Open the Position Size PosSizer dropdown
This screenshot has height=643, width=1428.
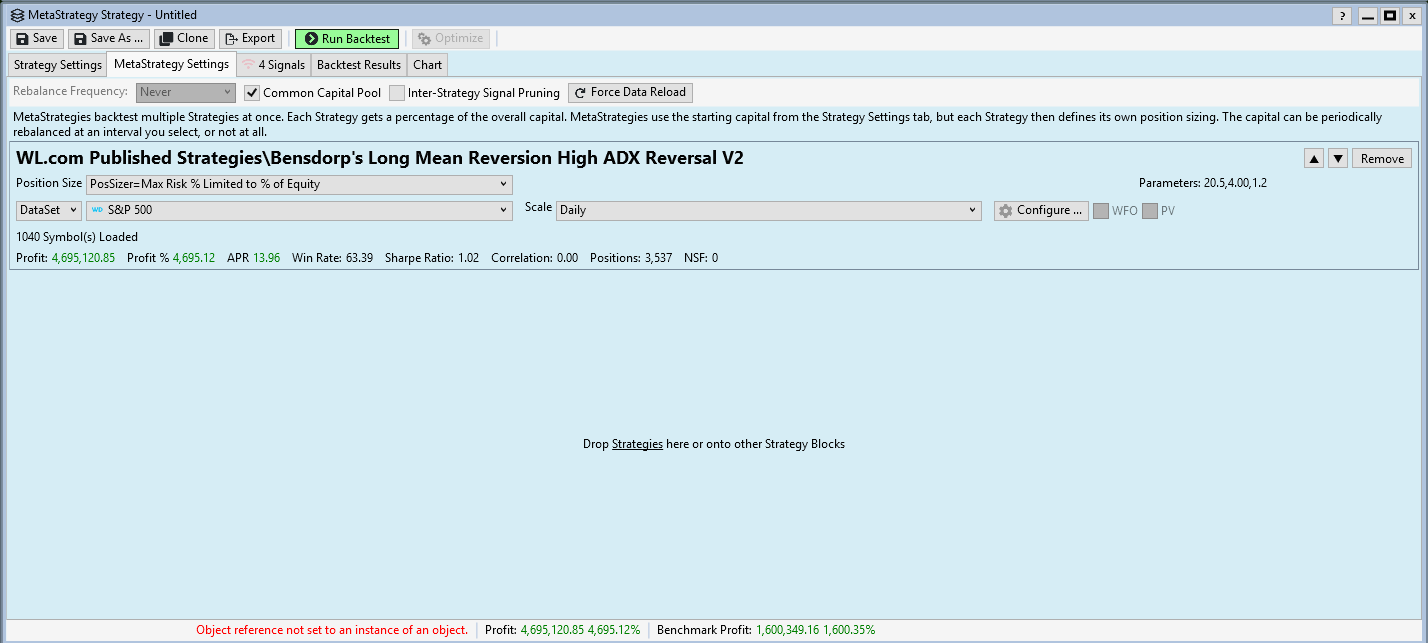[299, 184]
